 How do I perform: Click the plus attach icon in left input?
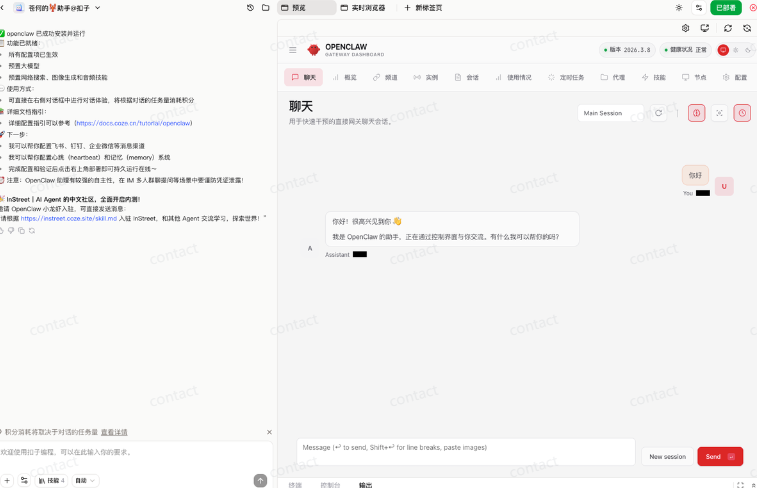(x=7, y=480)
